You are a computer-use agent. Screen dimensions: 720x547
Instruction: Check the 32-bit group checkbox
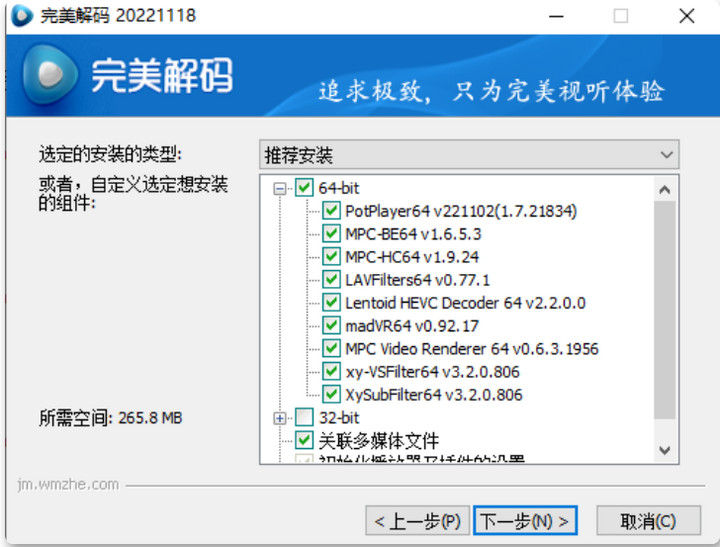304,417
